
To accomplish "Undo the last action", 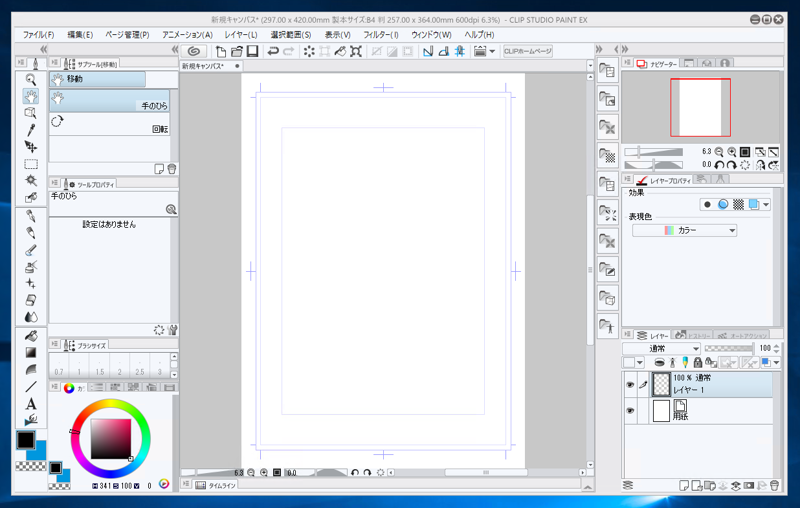I will pos(273,51).
